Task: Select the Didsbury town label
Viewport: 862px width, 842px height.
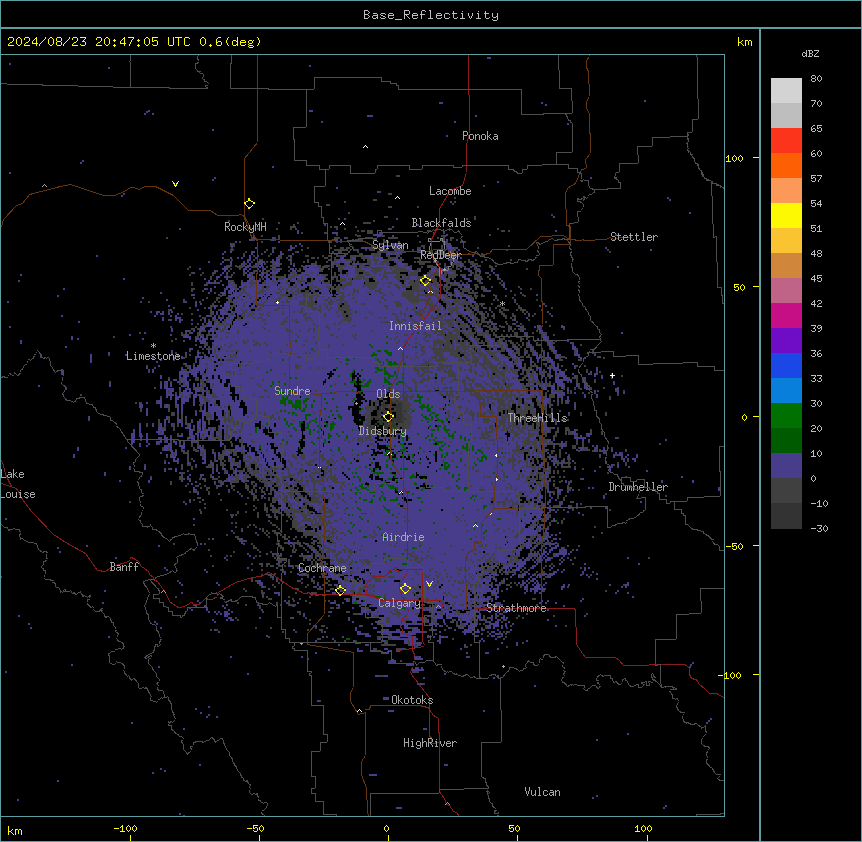Action: point(383,431)
